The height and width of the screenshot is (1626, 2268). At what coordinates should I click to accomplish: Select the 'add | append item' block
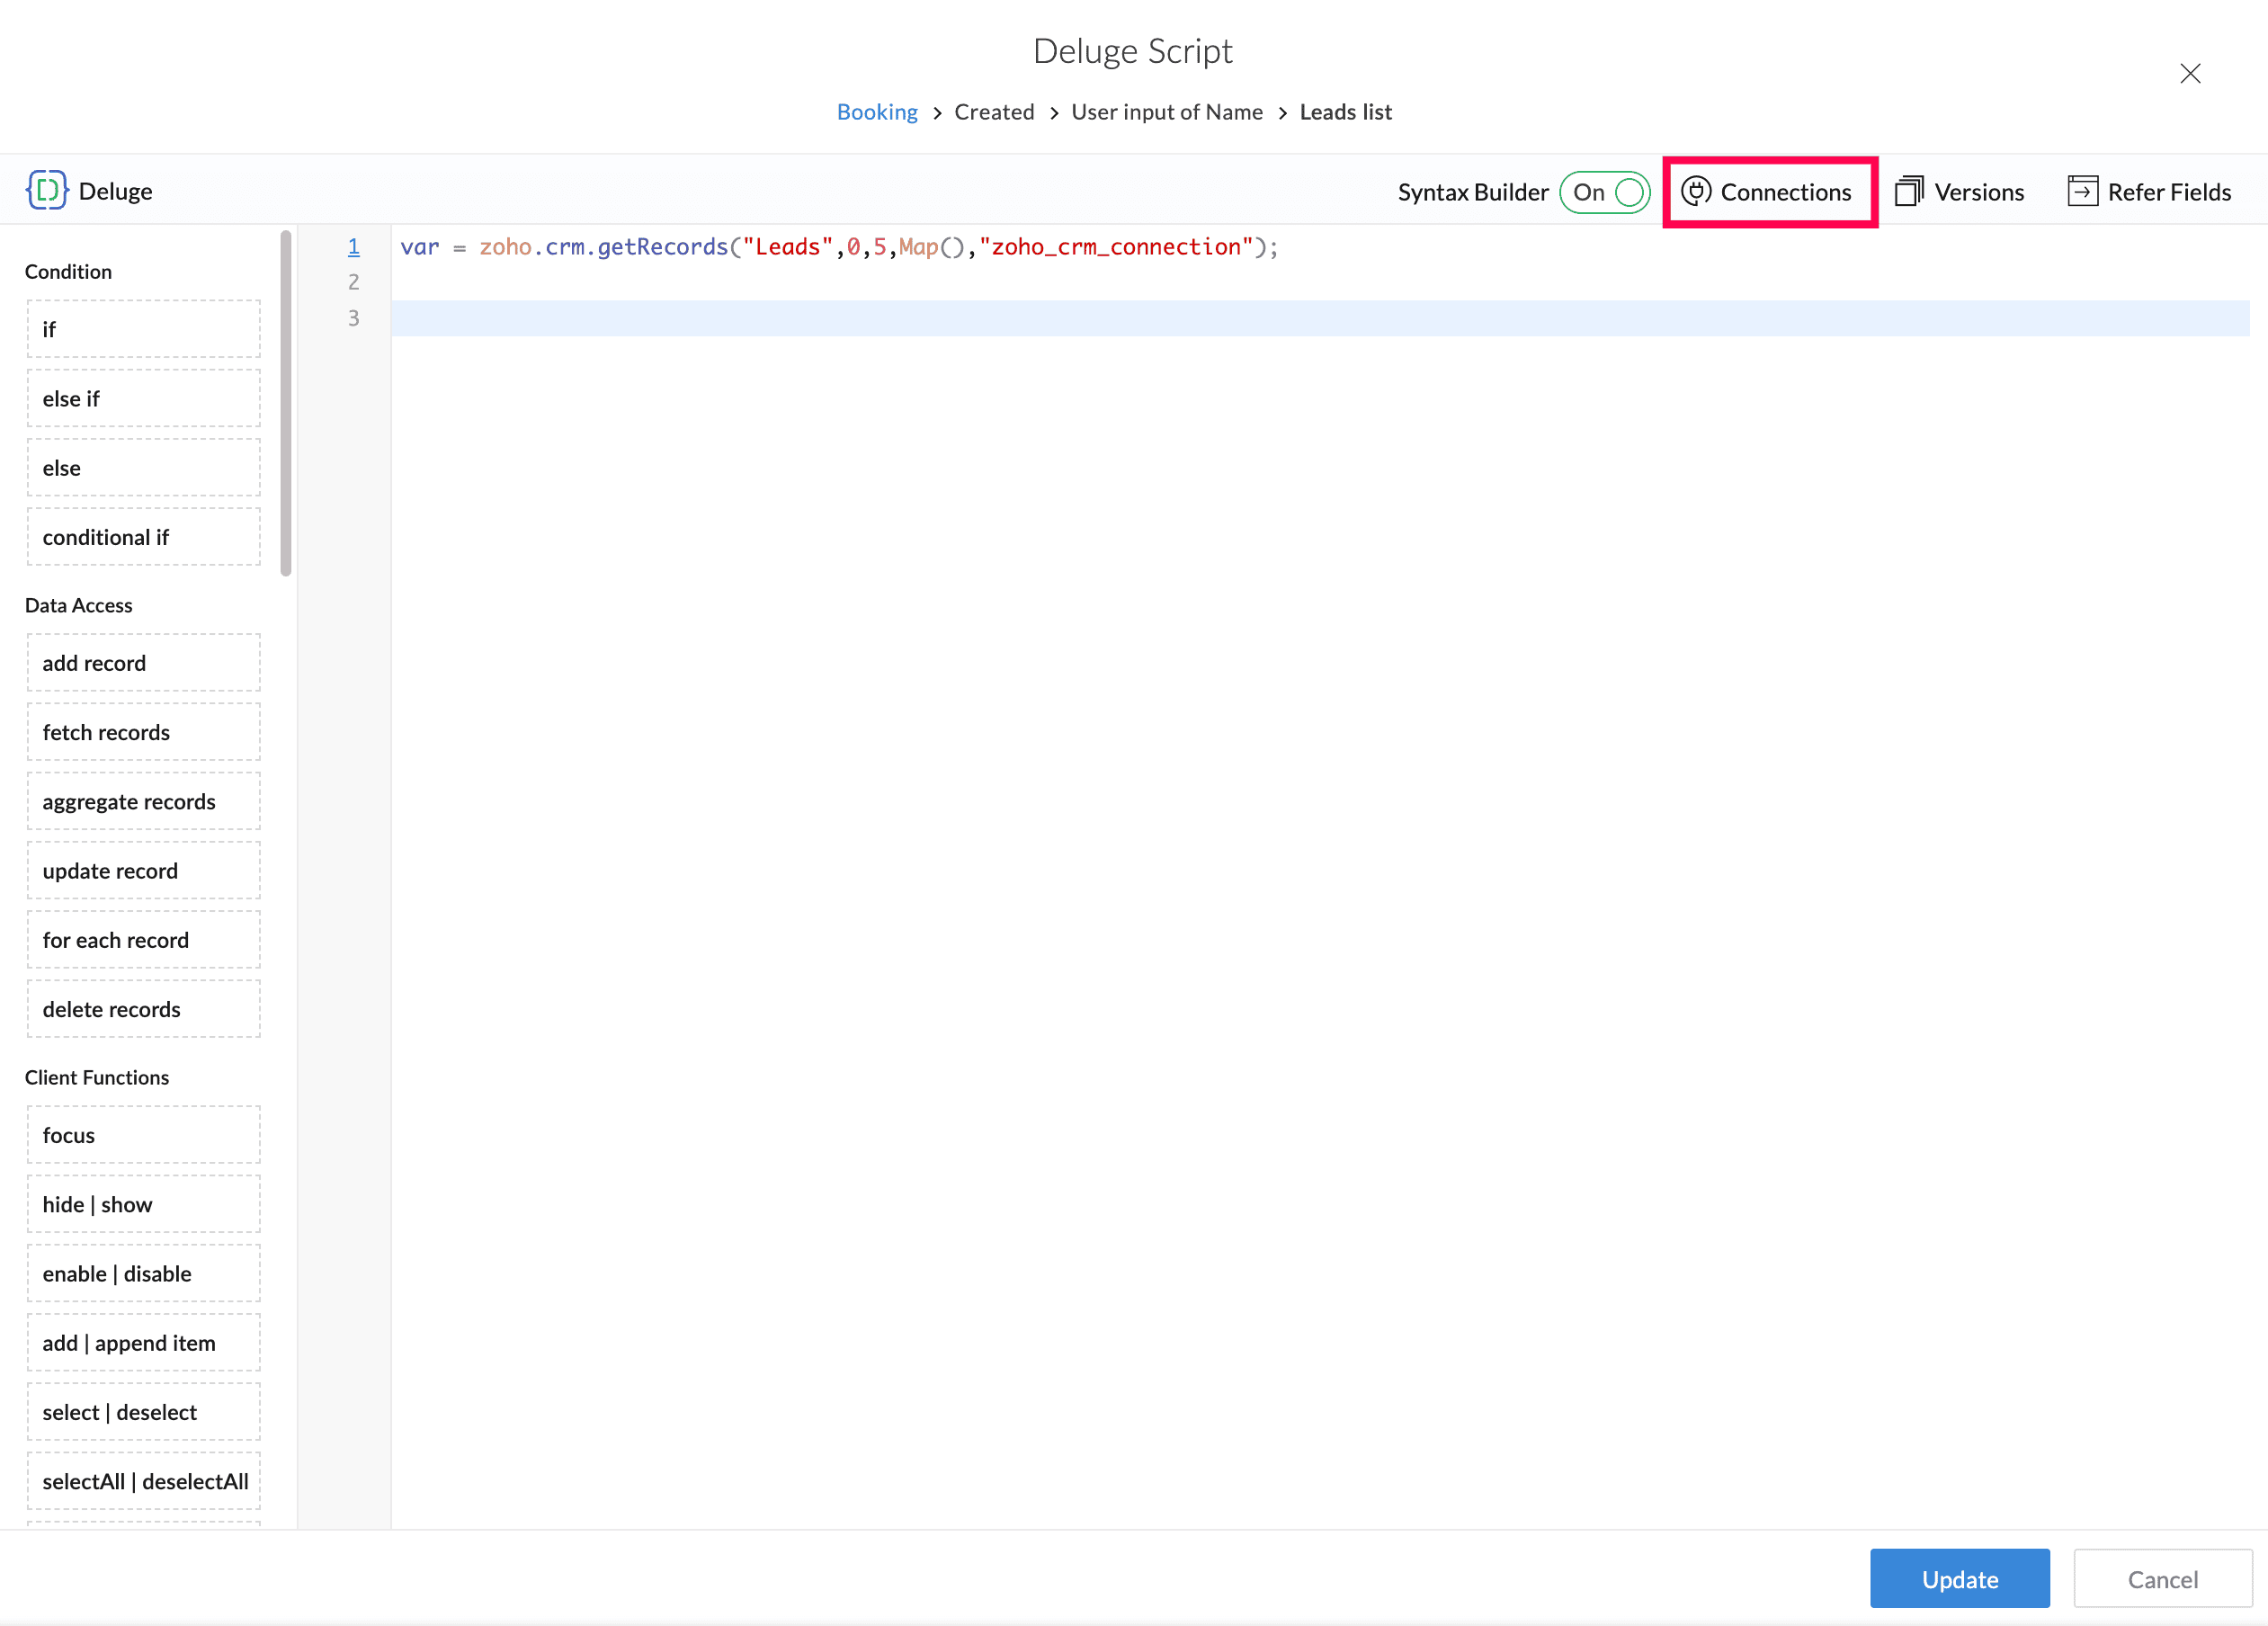143,1343
